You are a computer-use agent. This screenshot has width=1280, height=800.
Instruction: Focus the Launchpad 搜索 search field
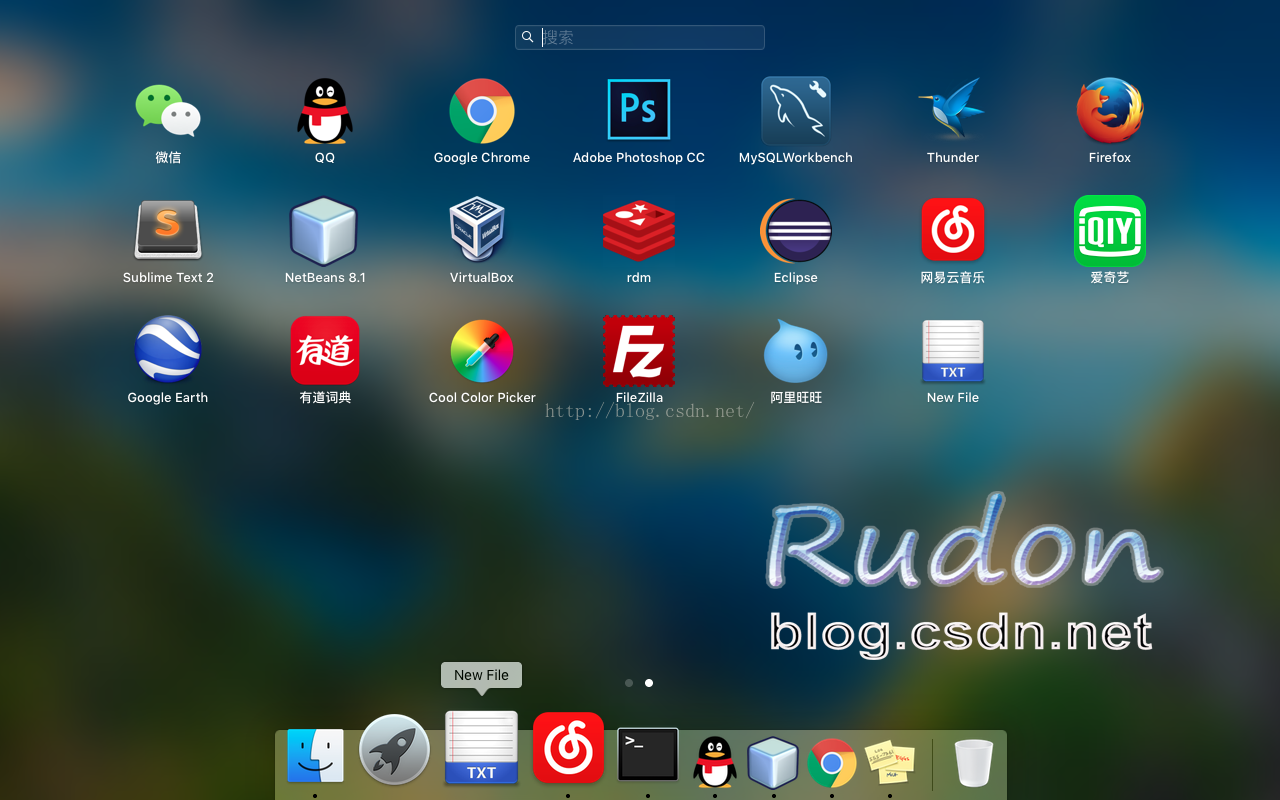640,37
